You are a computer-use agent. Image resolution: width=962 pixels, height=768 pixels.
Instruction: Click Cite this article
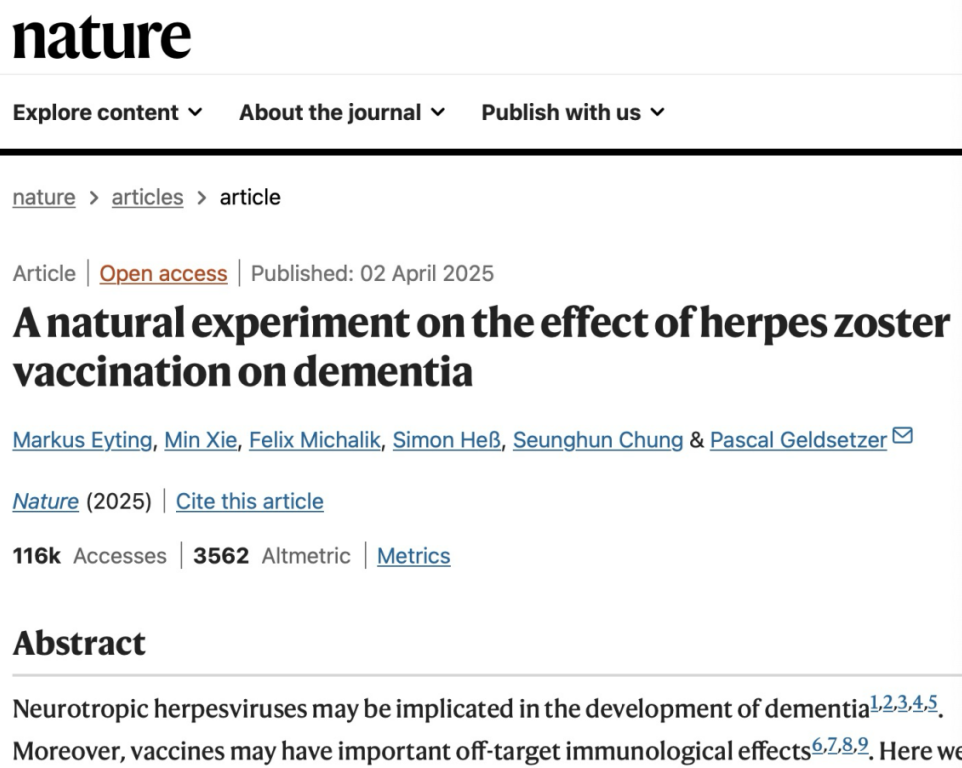[x=250, y=501]
